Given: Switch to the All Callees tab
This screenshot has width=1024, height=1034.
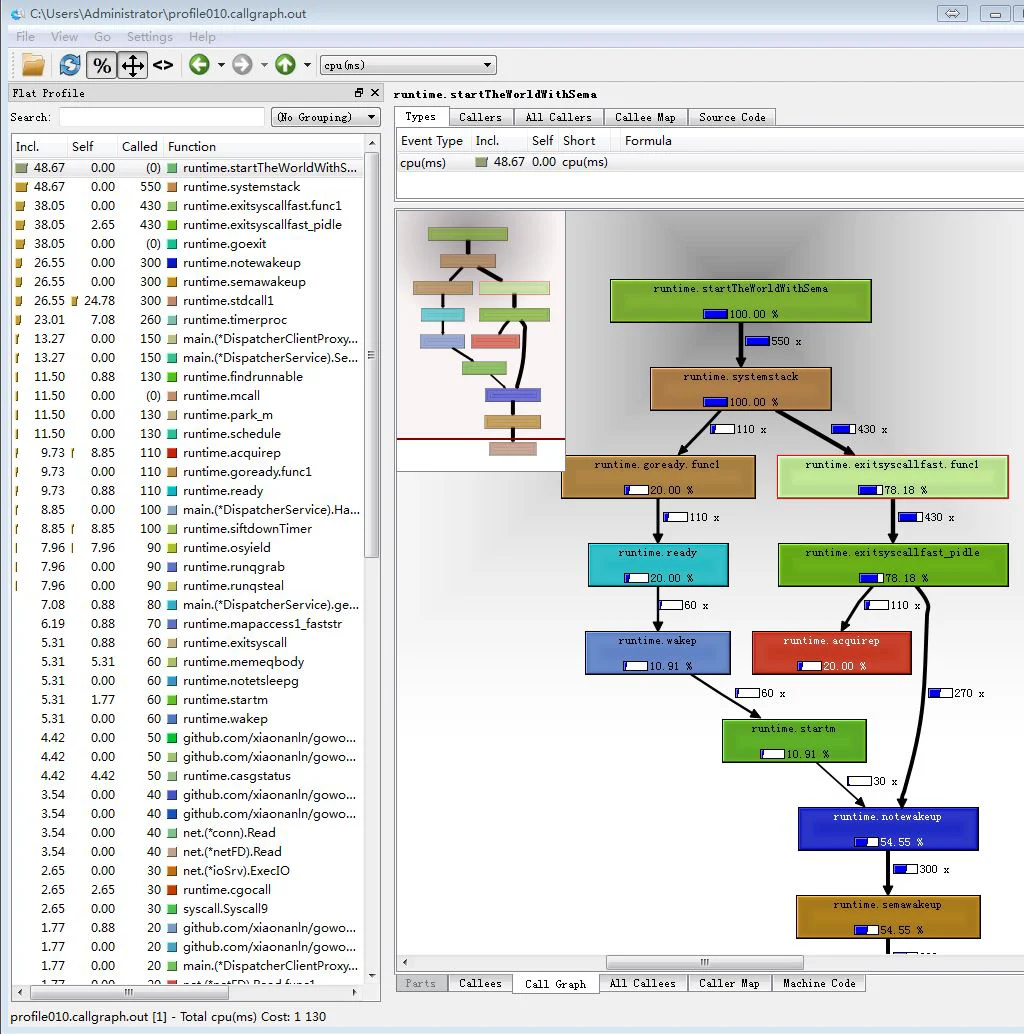Looking at the screenshot, I should point(642,983).
